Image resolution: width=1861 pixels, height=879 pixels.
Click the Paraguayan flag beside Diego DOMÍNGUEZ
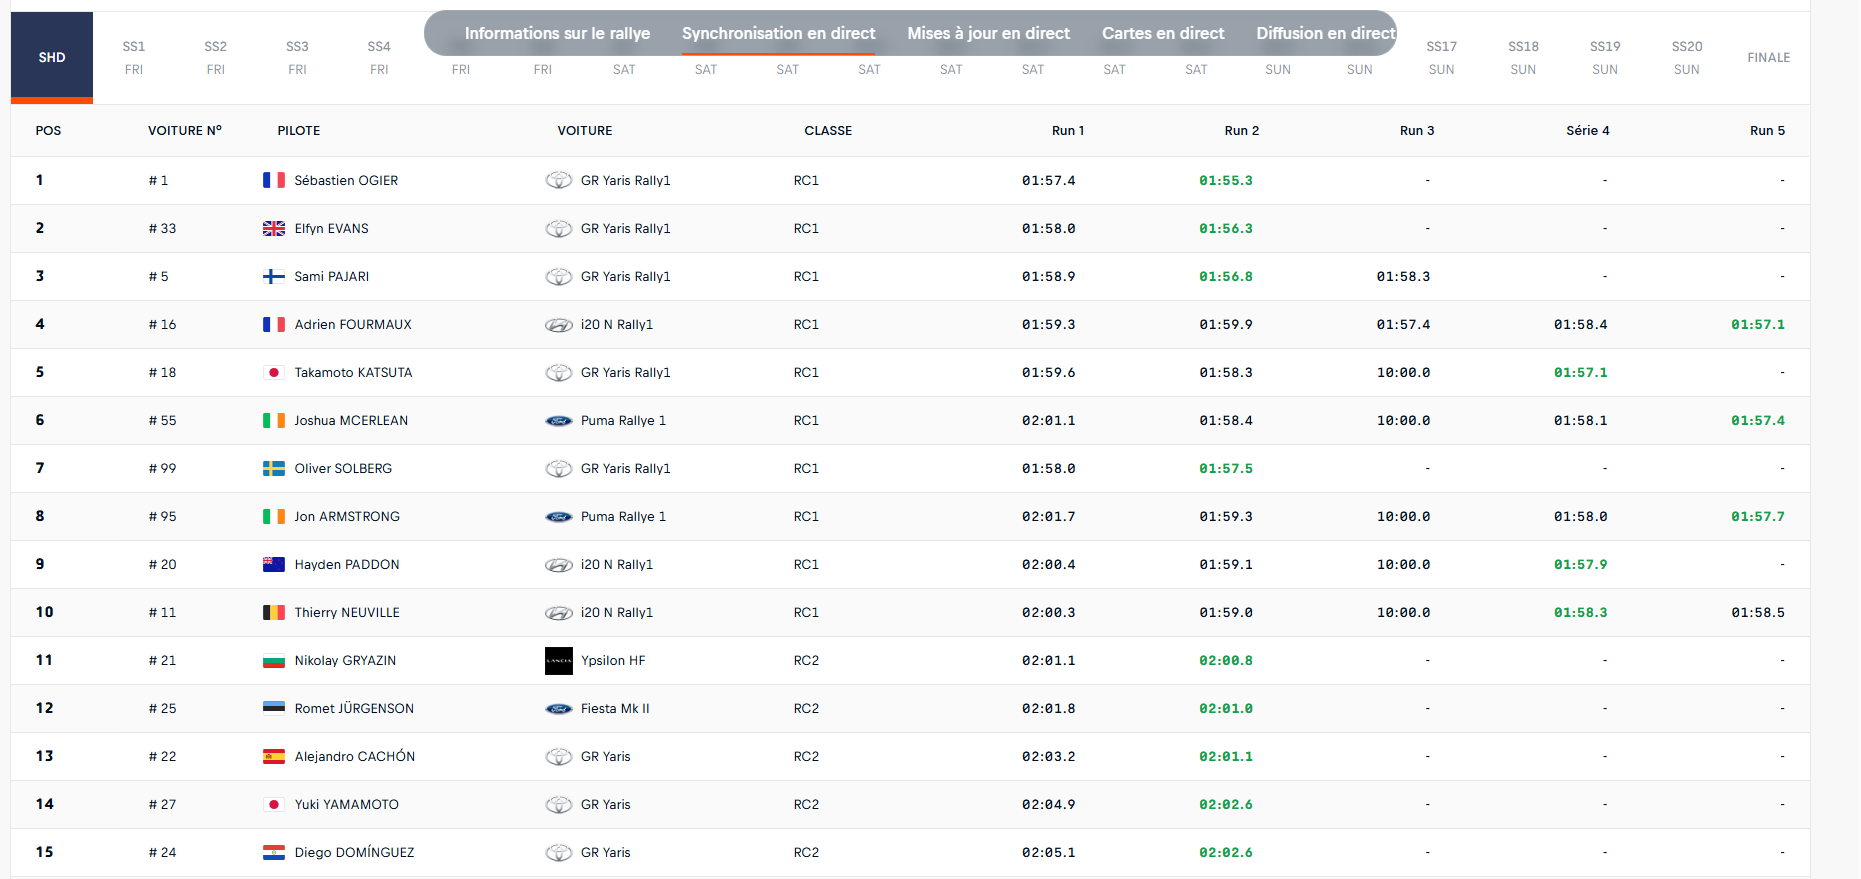(274, 852)
